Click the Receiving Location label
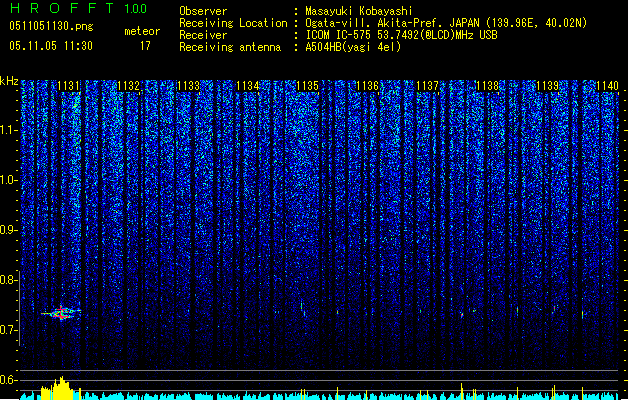Viewport: 629px width, 400px height. point(233,23)
